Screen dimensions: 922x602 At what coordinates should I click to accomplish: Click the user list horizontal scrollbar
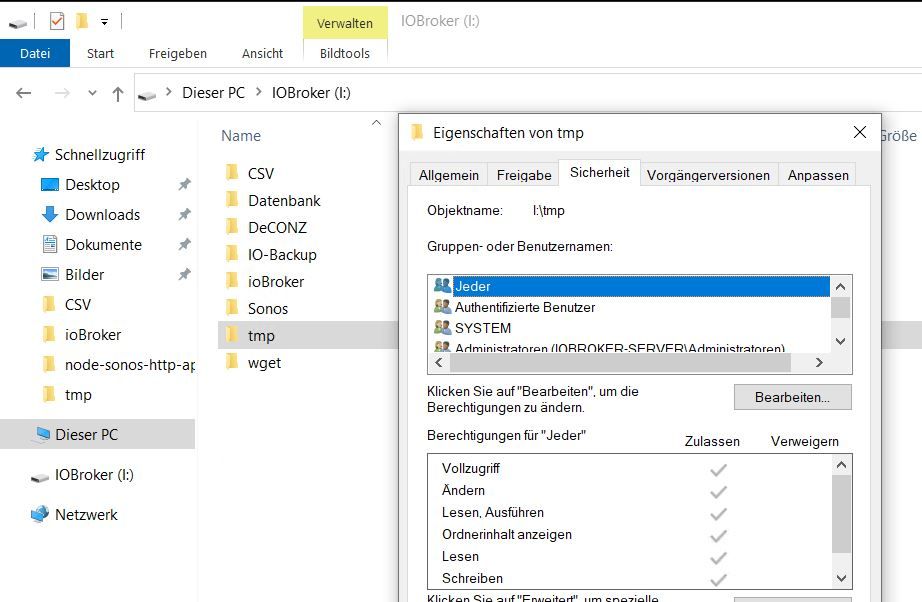tap(629, 362)
